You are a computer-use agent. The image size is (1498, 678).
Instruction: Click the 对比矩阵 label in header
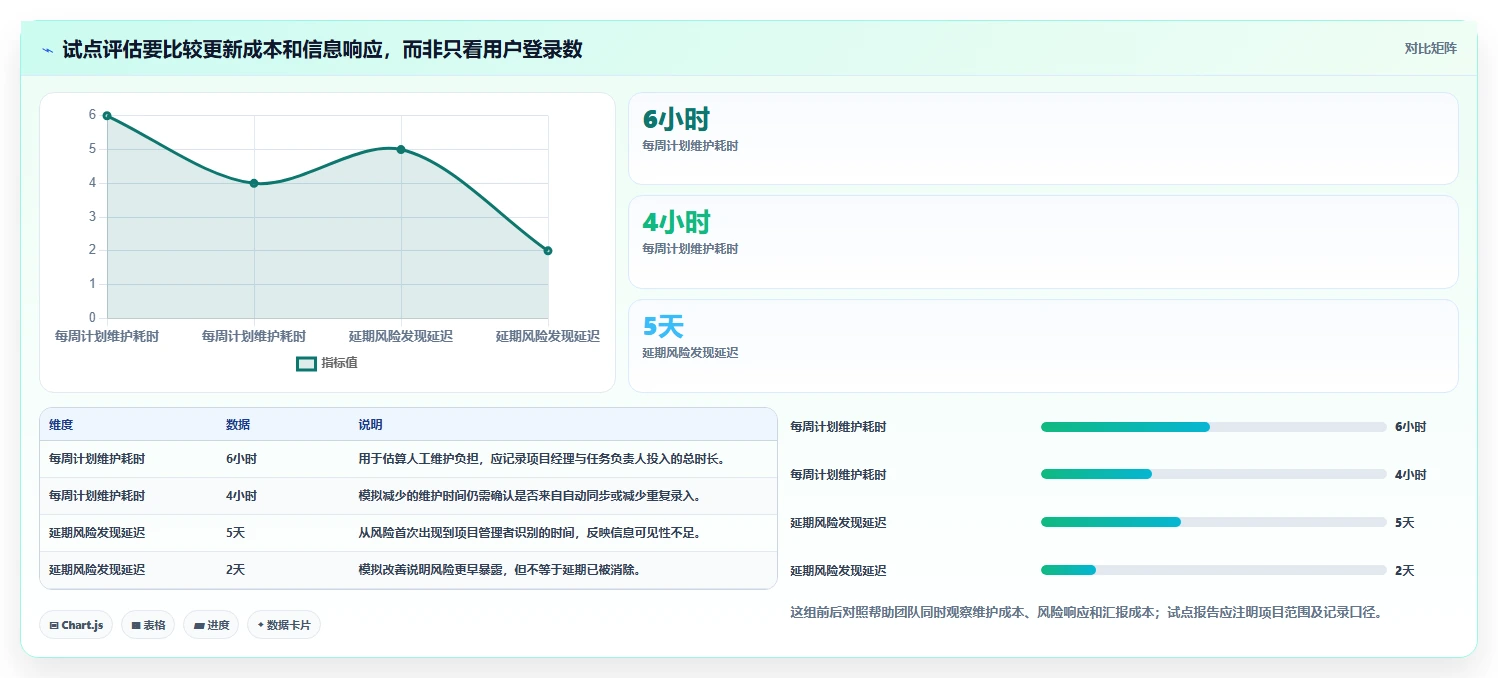(x=1431, y=48)
